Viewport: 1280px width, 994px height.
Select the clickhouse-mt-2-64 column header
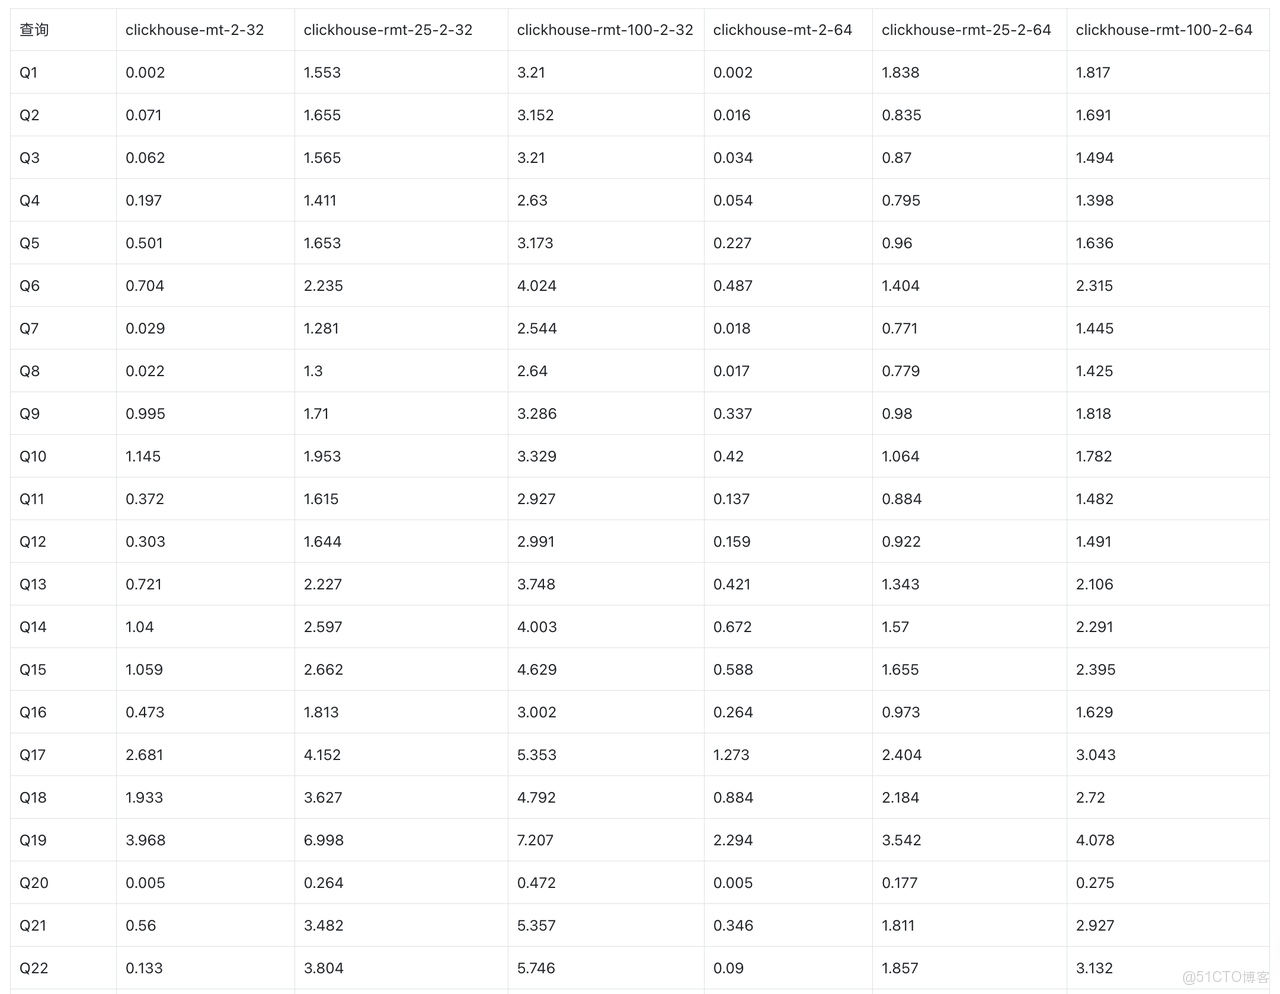tap(783, 30)
